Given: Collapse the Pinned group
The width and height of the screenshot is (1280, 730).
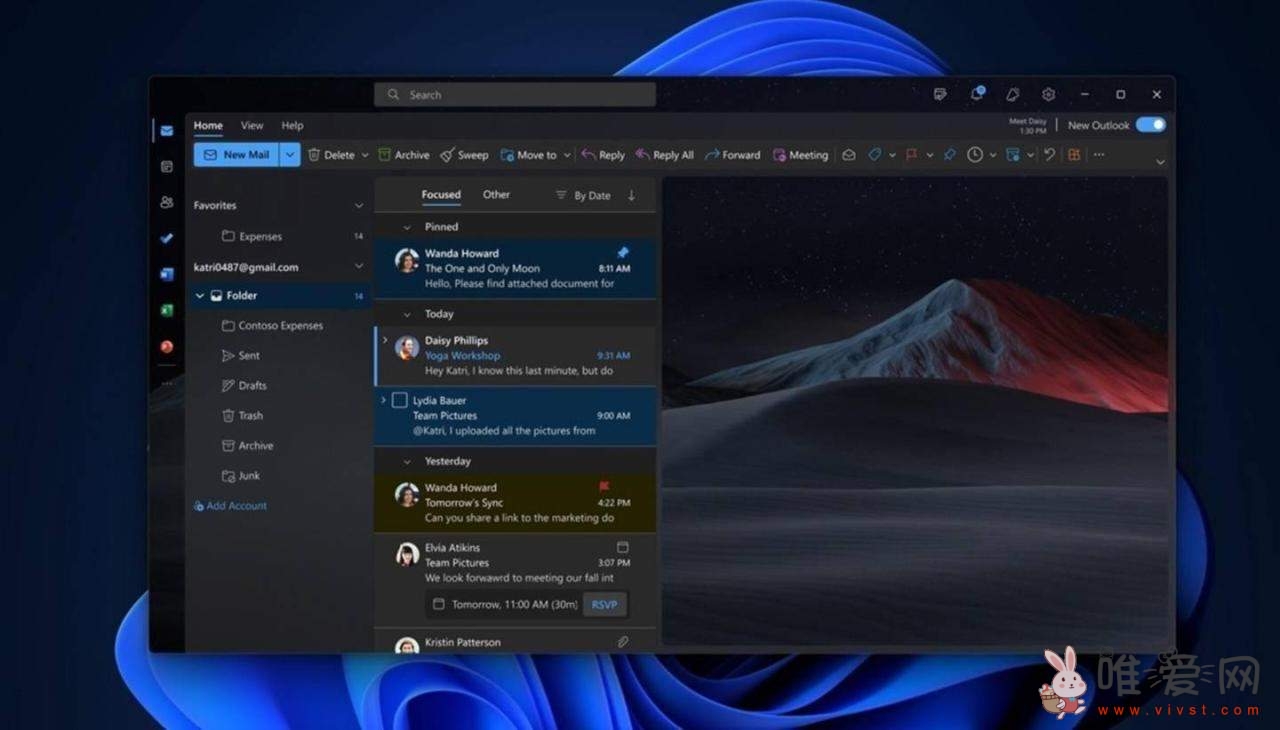Looking at the screenshot, I should click(407, 227).
